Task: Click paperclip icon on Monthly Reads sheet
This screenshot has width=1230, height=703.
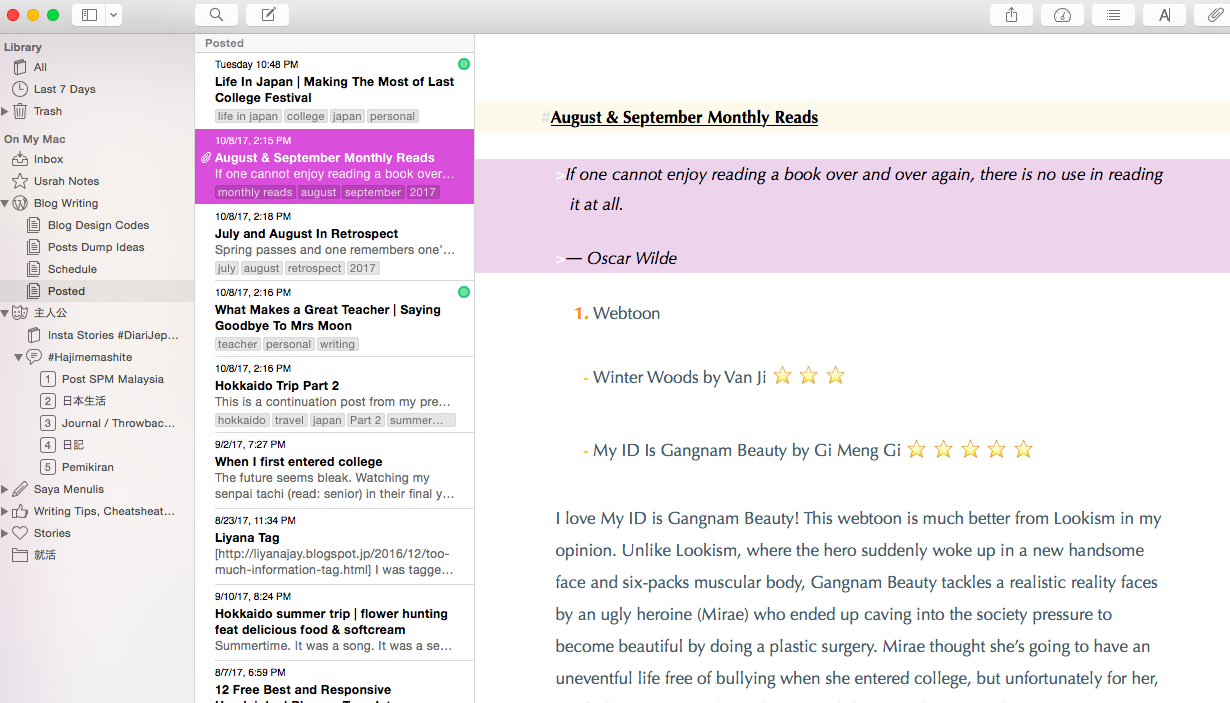Action: (206, 158)
